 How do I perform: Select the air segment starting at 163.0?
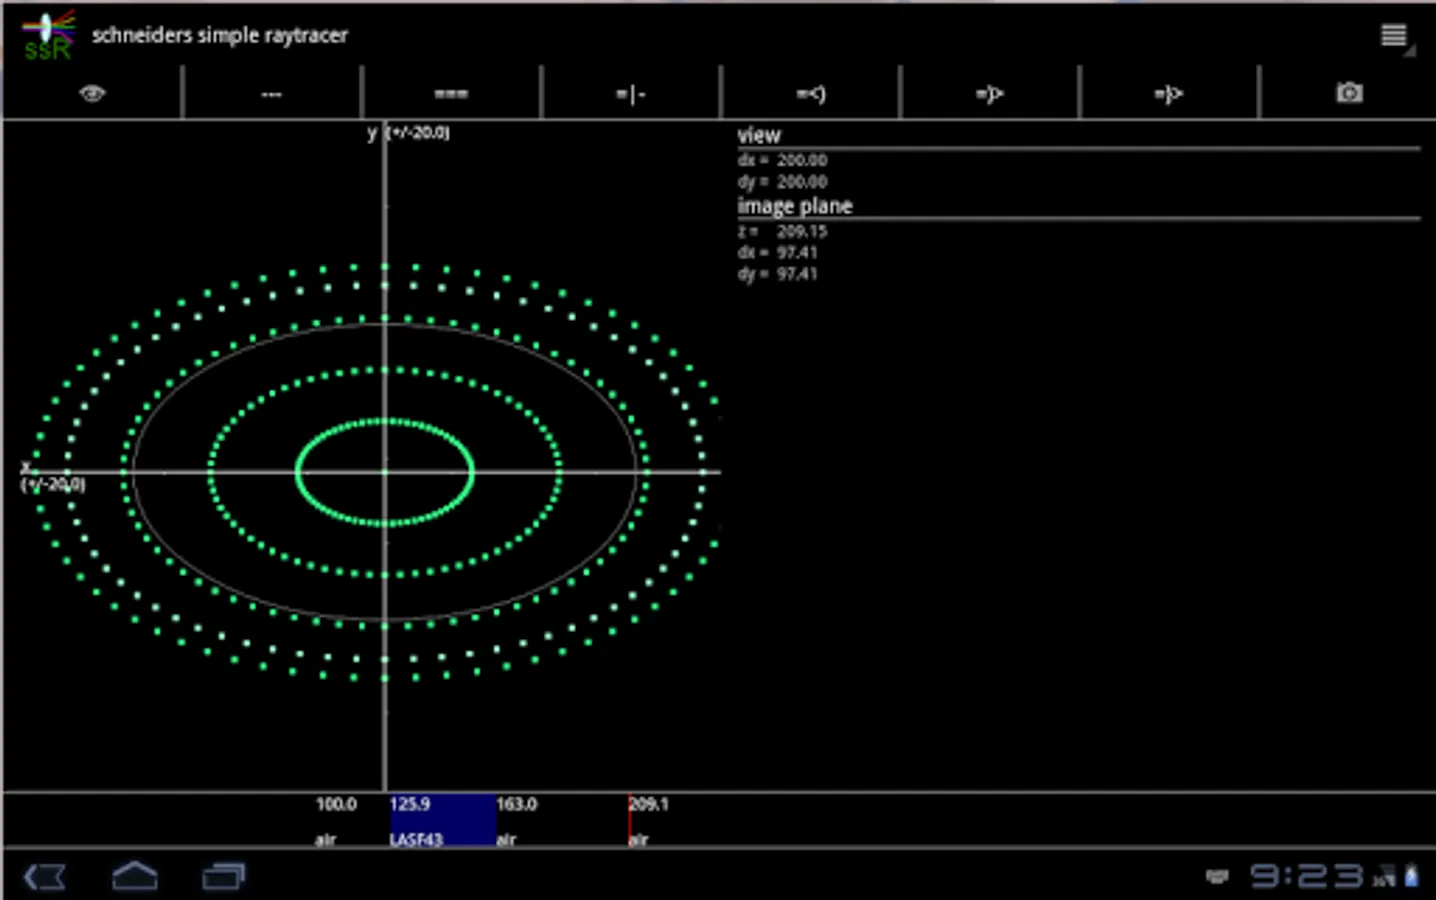click(x=560, y=821)
